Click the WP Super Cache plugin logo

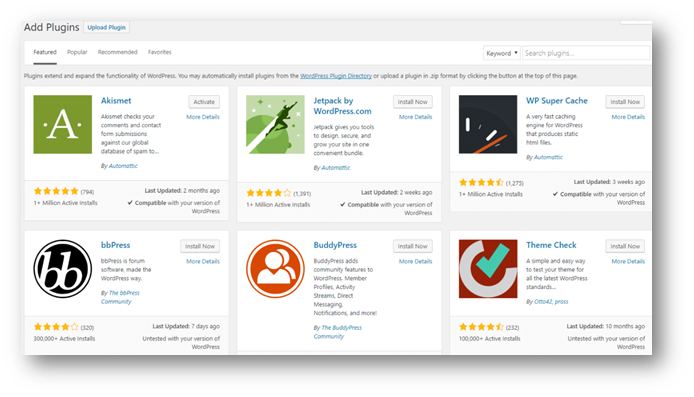pyautogui.click(x=488, y=124)
